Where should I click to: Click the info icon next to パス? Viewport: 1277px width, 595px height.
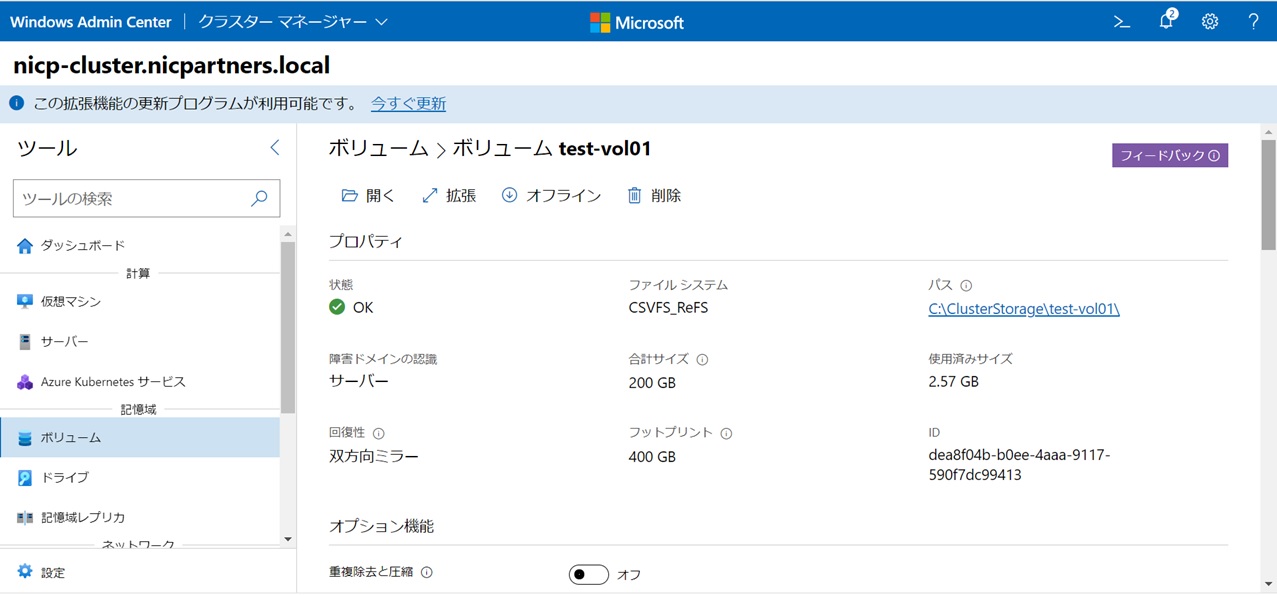[966, 285]
